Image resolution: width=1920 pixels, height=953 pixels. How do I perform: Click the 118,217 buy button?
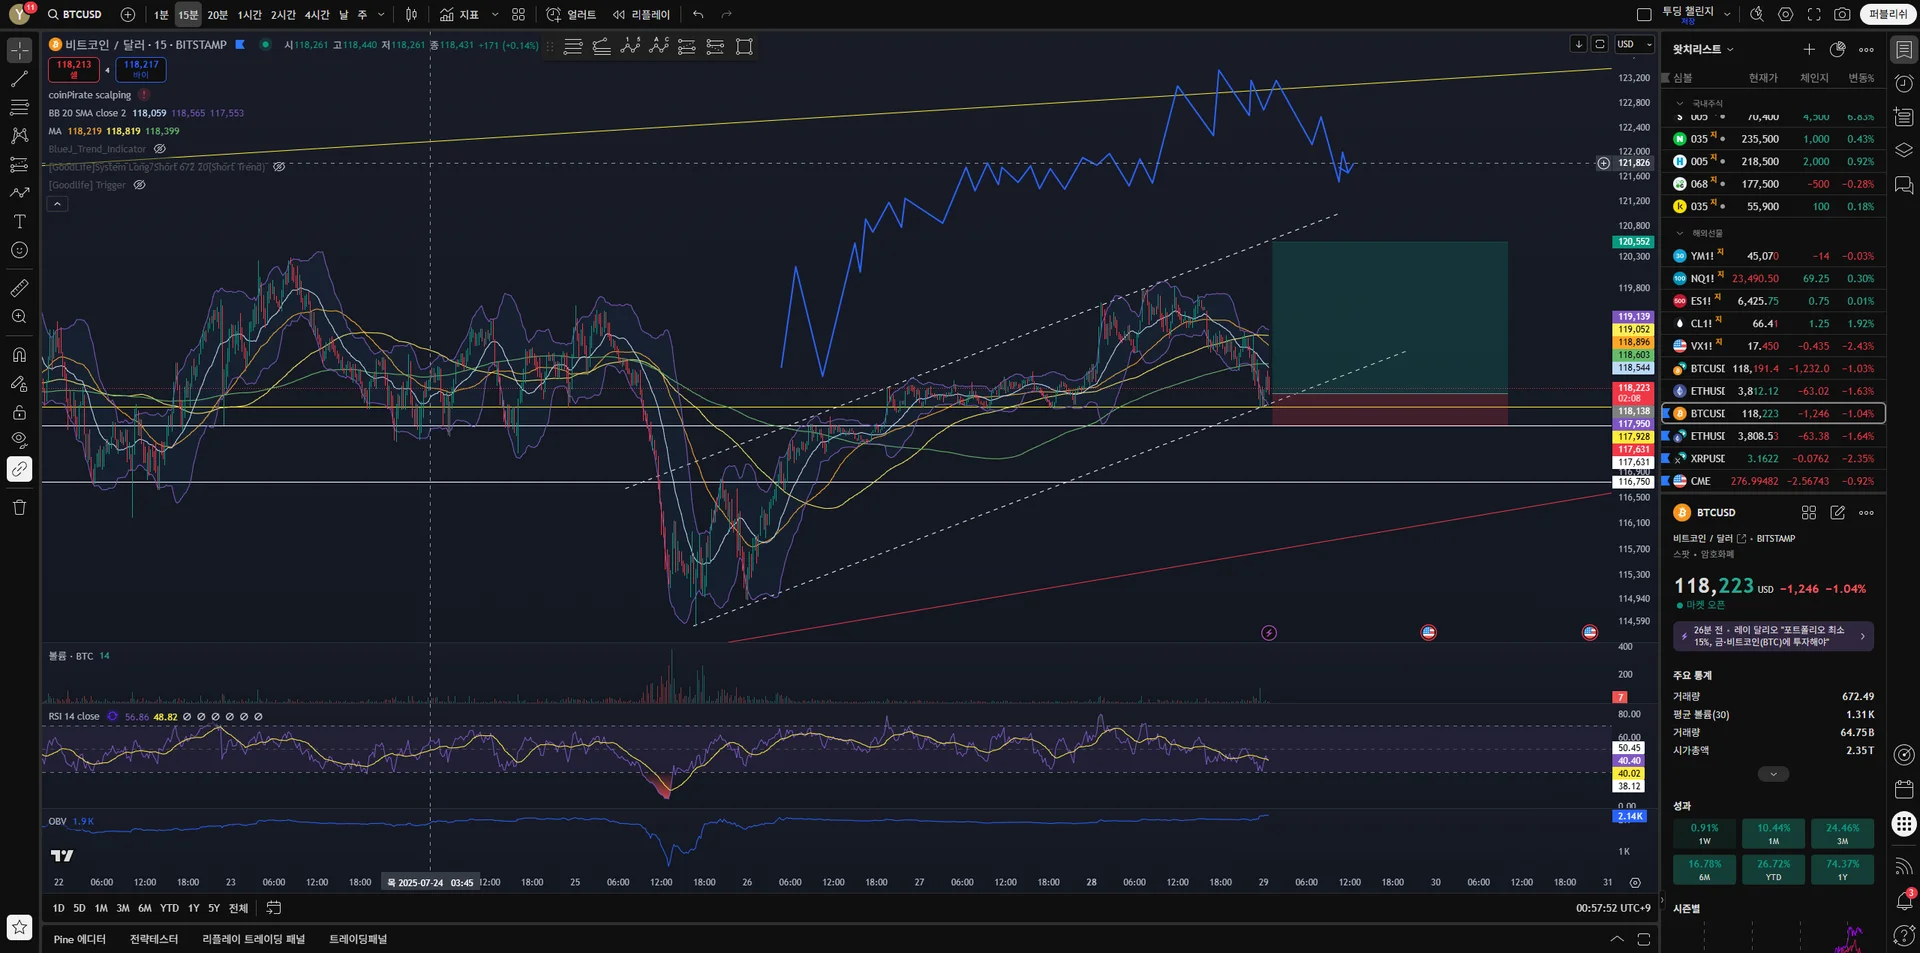[141, 69]
